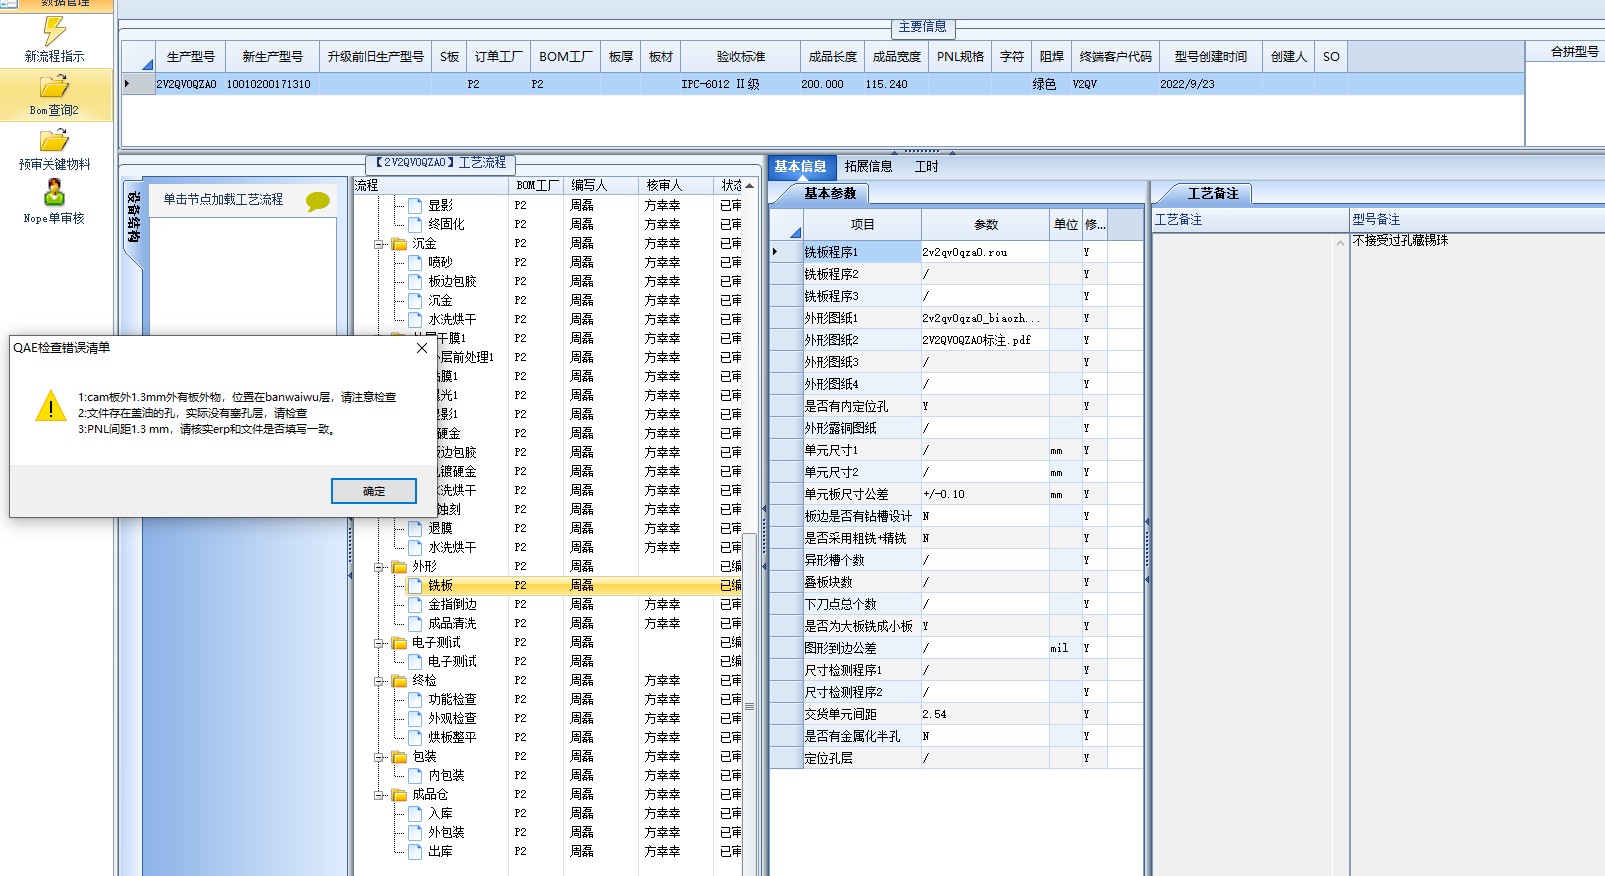Click the yellow speech bubble beside 单击节点加载工艺流程
This screenshot has width=1605, height=876.
click(318, 201)
